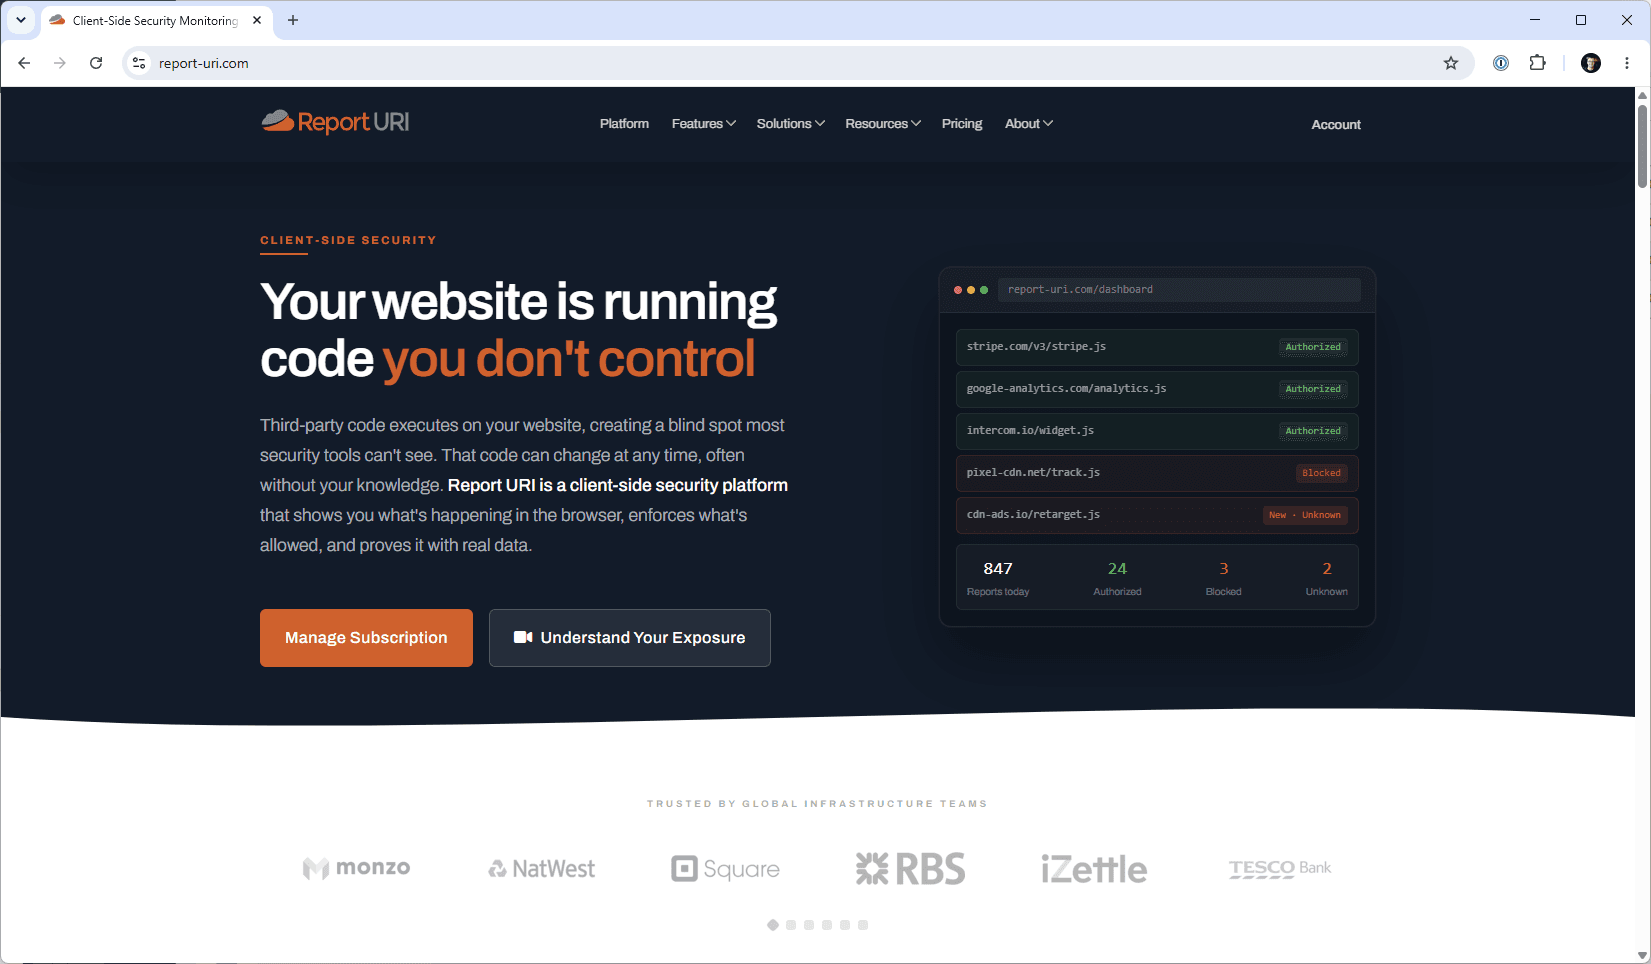Click the CLIENT-SIDE SECURITY heading label
1651x964 pixels.
pos(348,240)
